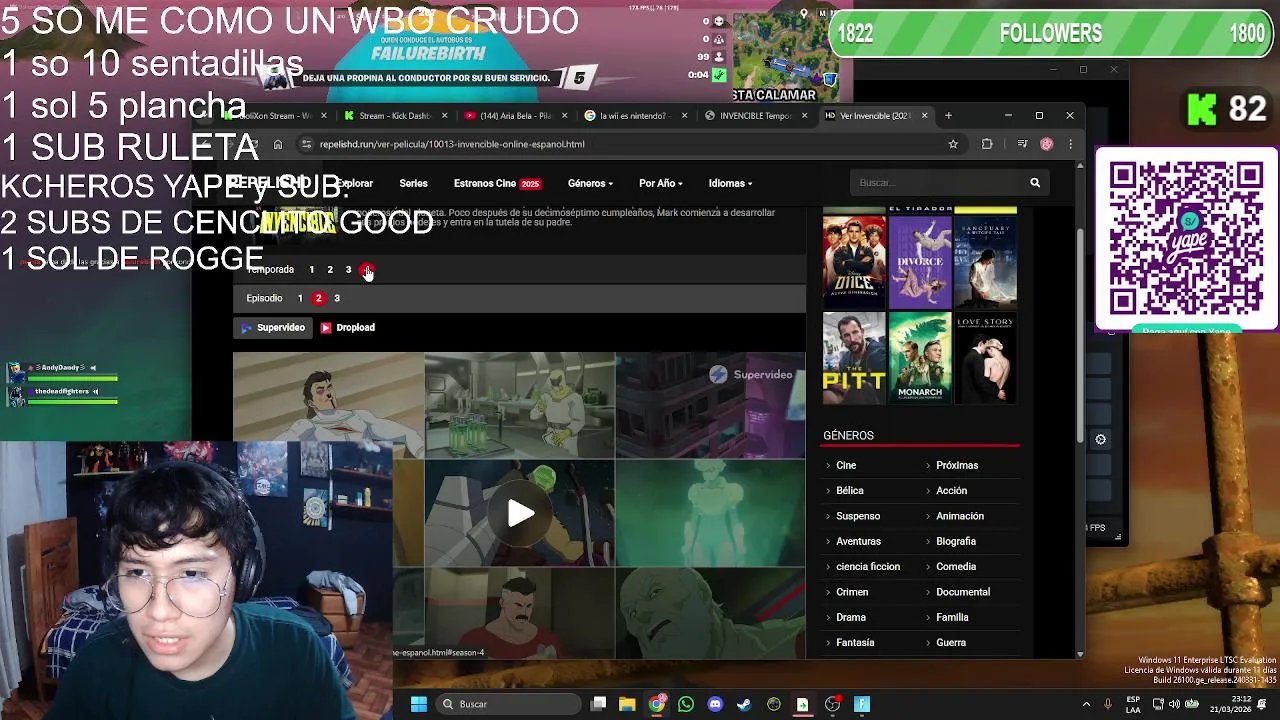Screen dimensions: 1280x720
Task: Expand the Géneros dropdown menu
Action: [590, 183]
